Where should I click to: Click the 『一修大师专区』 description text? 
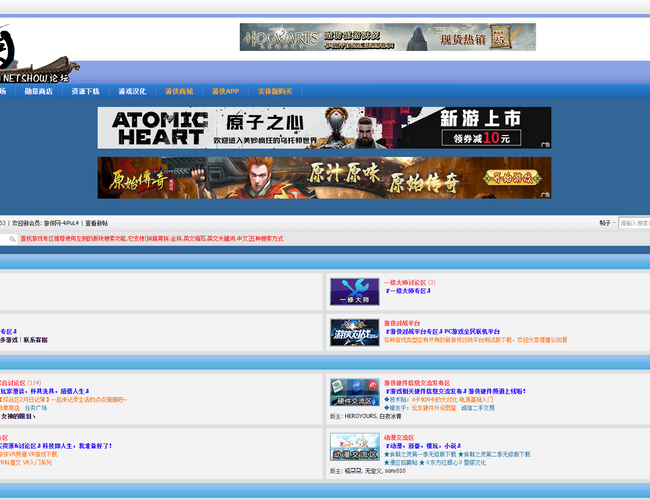tap(408, 291)
